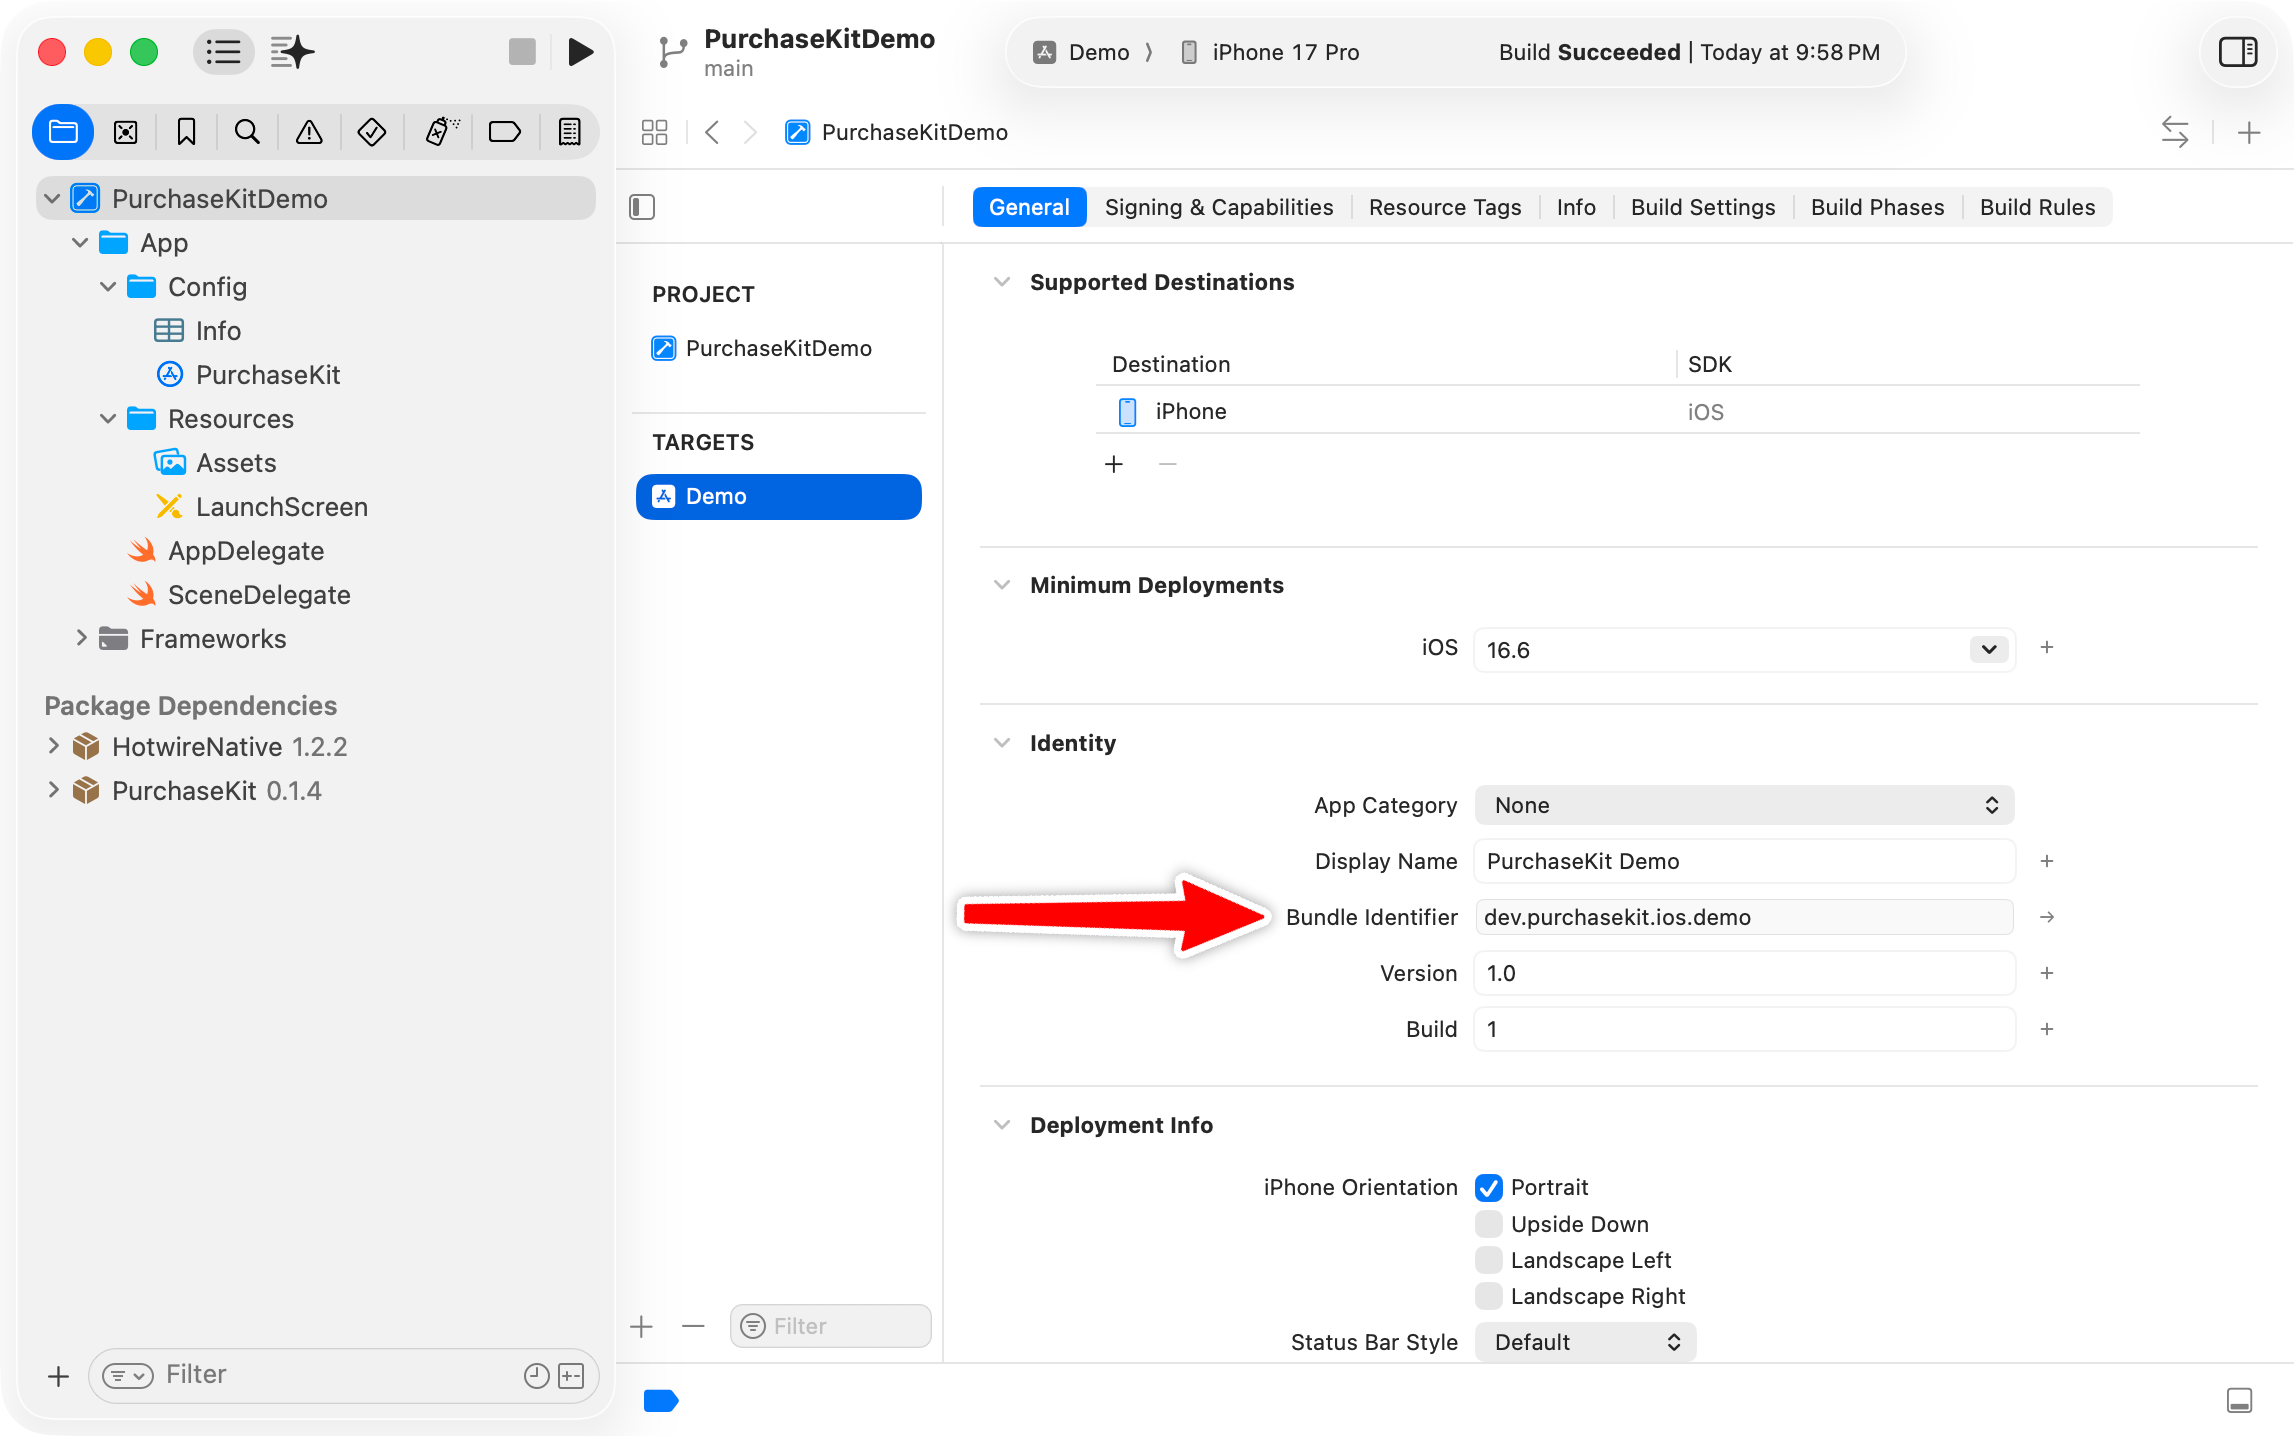Open the Find navigator

tap(247, 131)
